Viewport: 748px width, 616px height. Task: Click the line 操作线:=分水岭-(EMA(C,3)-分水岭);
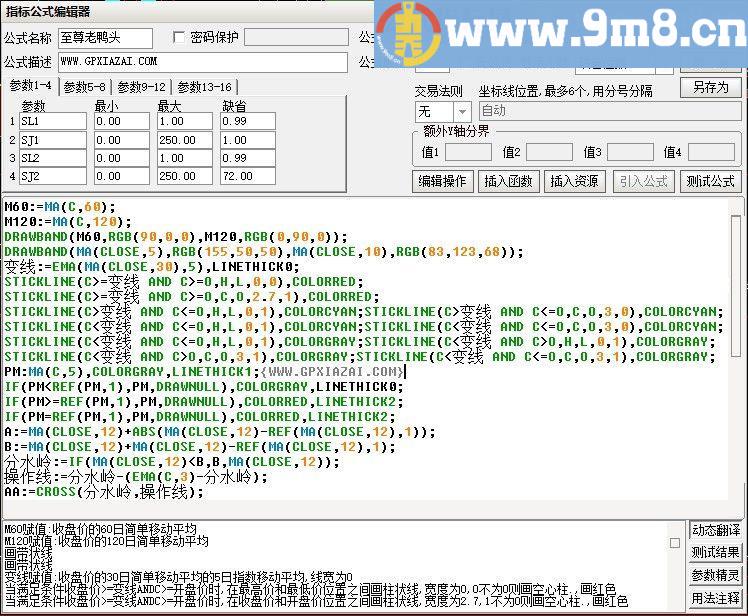pyautogui.click(x=136, y=477)
